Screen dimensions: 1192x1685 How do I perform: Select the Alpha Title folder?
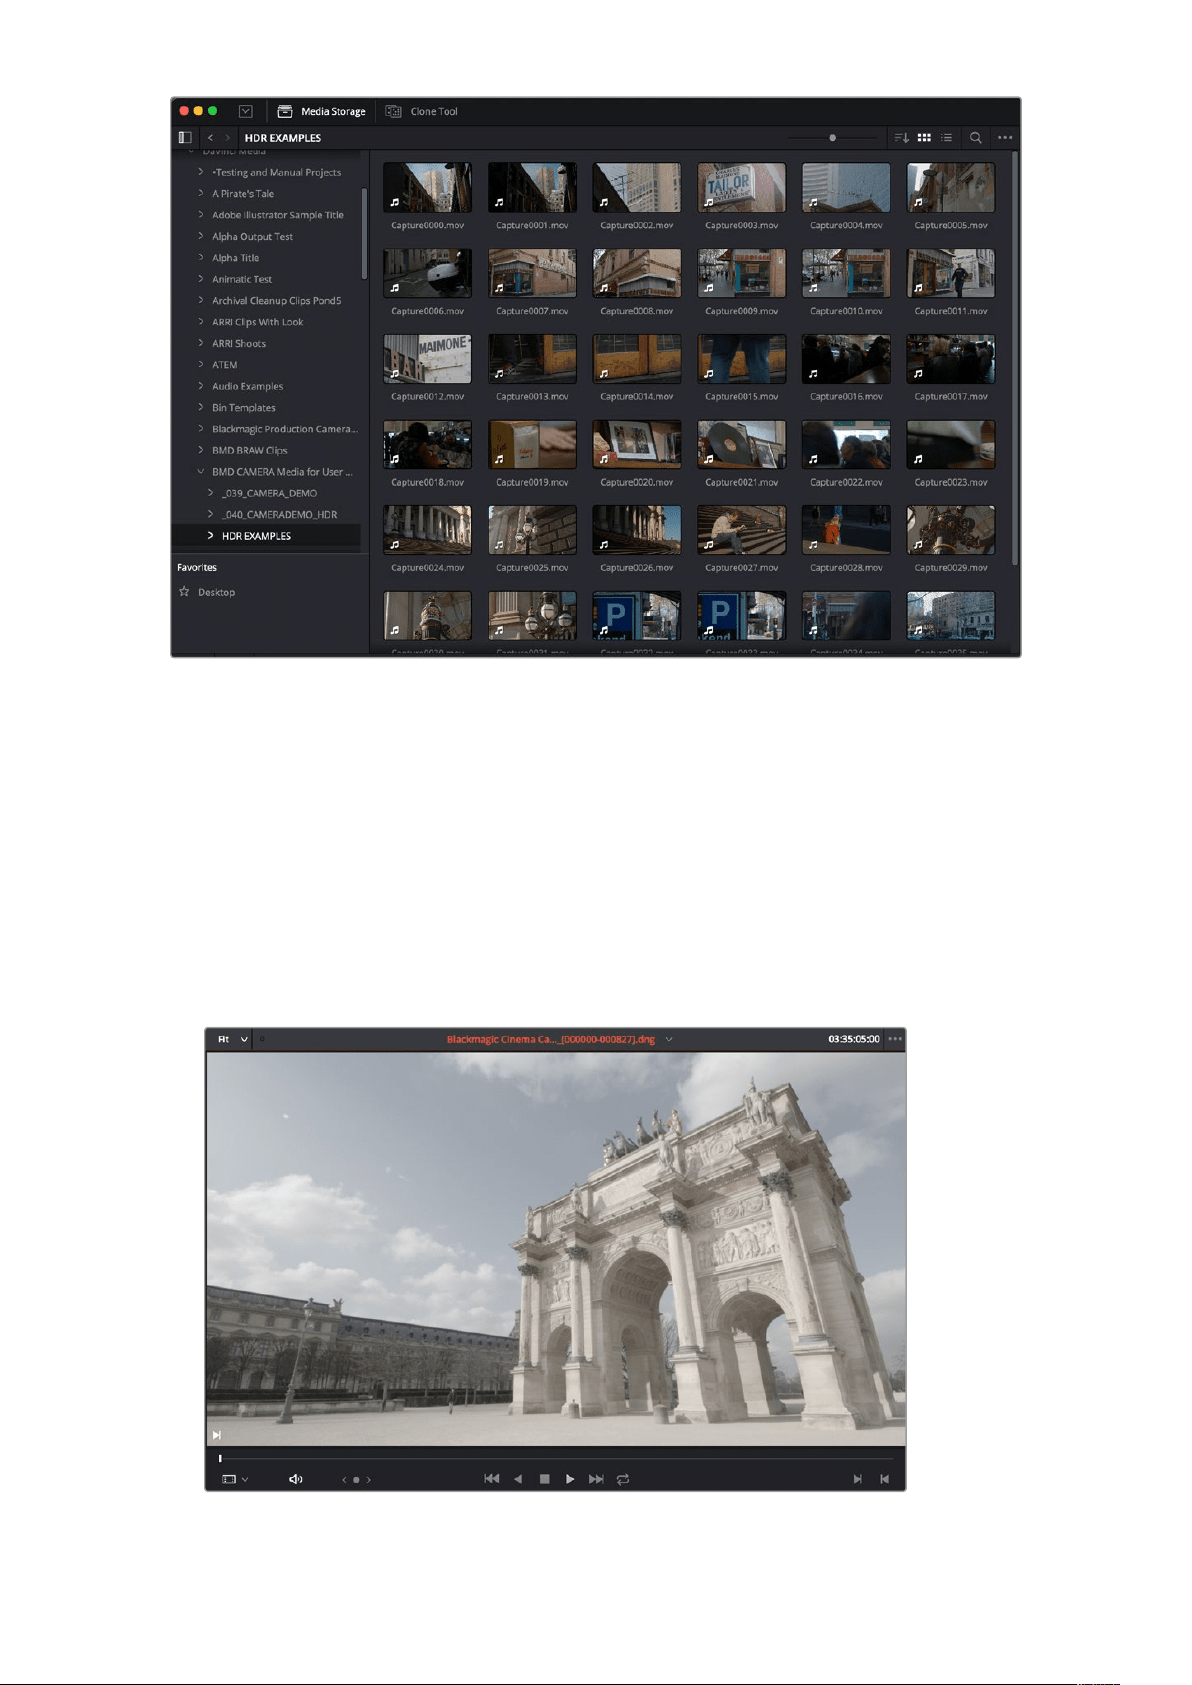(235, 258)
